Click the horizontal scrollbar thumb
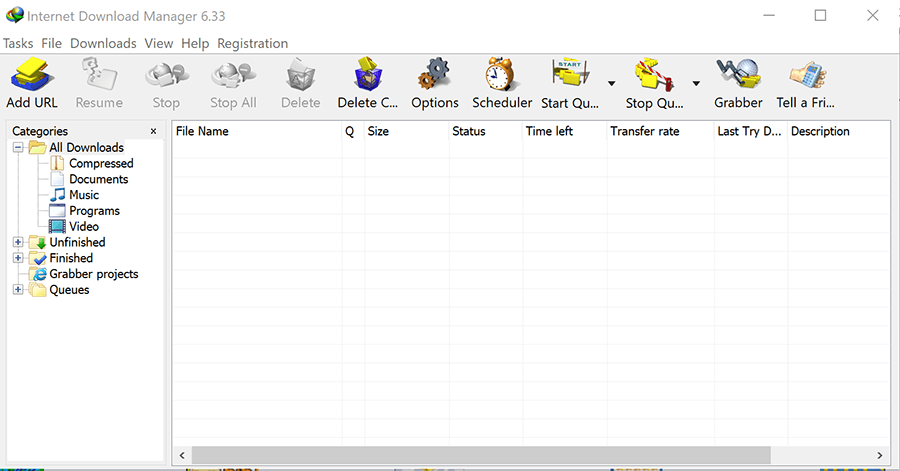 pos(481,456)
